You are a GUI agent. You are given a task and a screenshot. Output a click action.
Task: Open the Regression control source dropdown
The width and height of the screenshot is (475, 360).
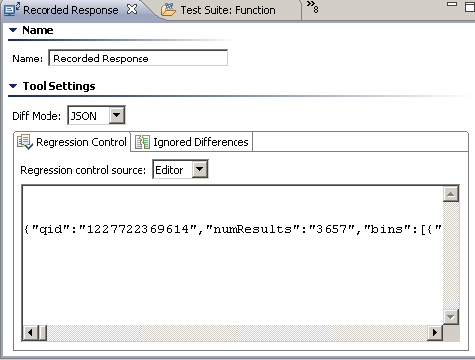pos(200,169)
